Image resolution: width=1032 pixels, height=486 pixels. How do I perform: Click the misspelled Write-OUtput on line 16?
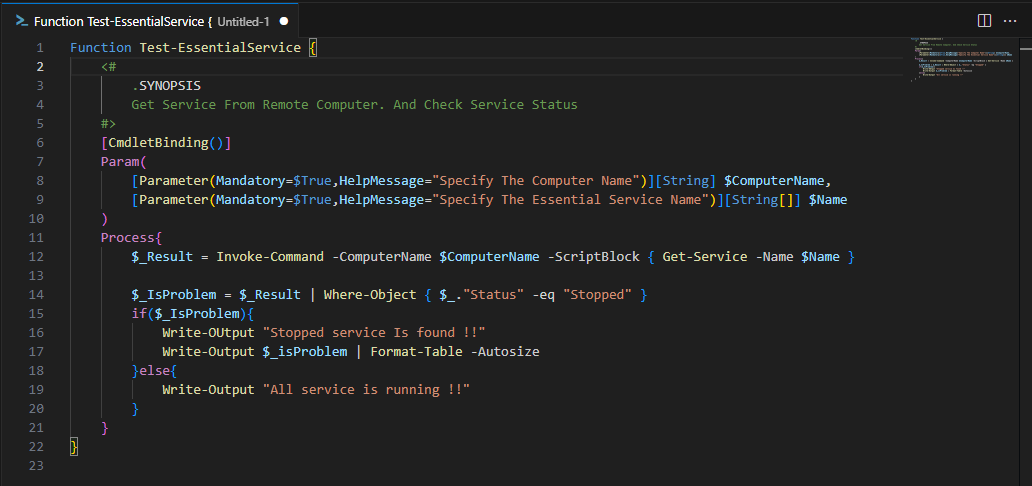(209, 333)
